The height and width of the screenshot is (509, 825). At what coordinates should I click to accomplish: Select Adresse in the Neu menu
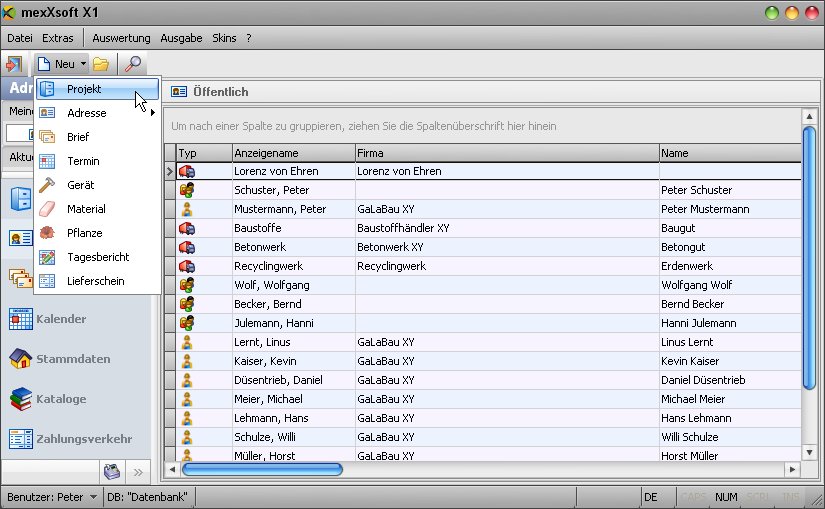click(97, 113)
